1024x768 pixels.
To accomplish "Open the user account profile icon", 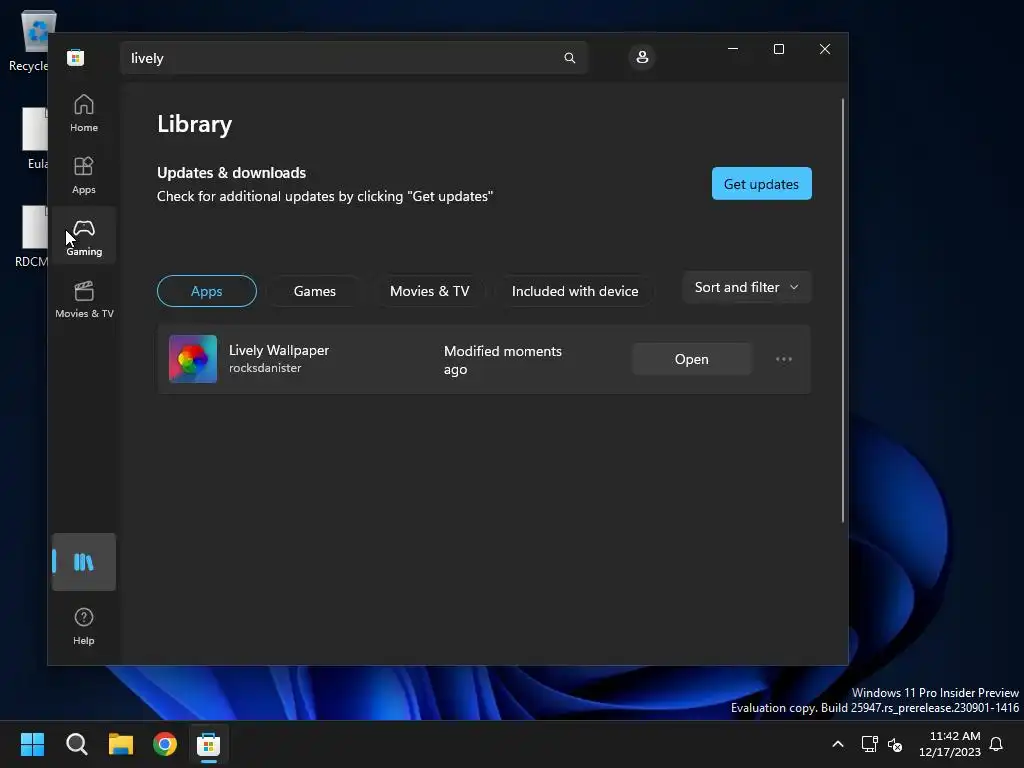I will (642, 57).
